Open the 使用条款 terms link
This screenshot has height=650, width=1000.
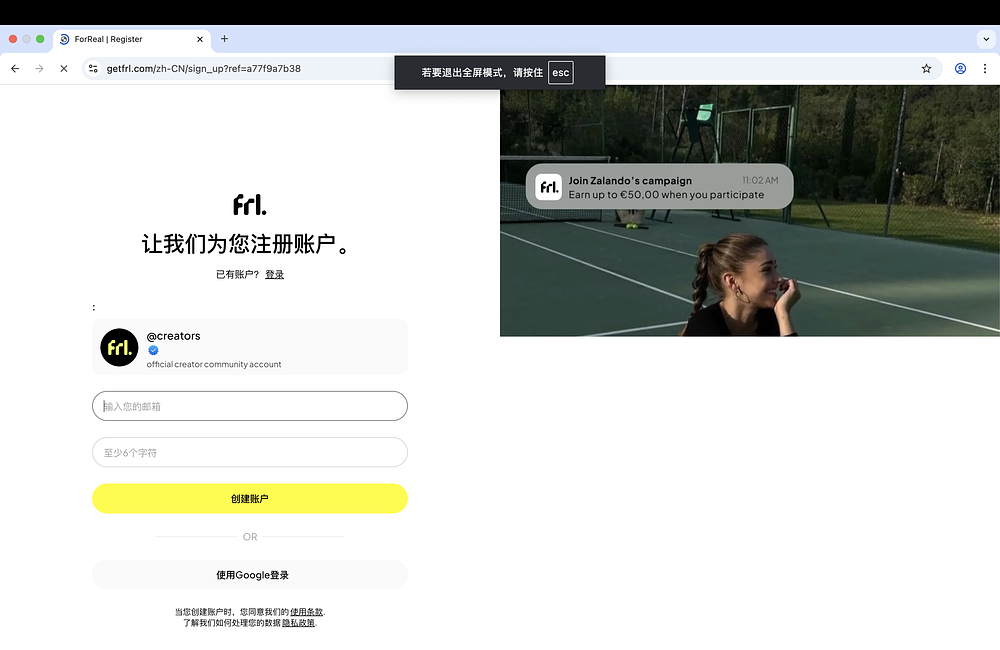pos(307,612)
